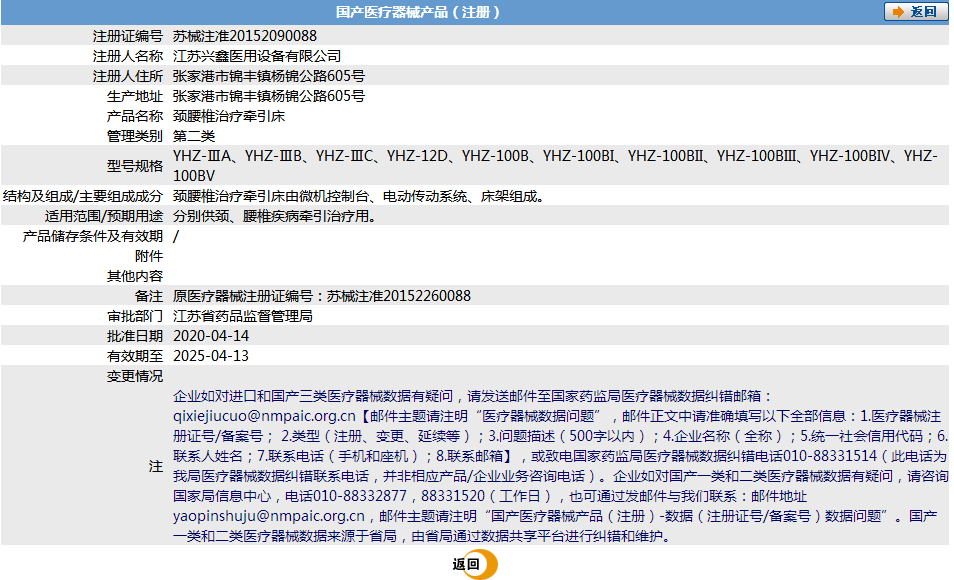Screen dimensions: 954x580
Task: Click management category value 第二类
Action: [194, 136]
